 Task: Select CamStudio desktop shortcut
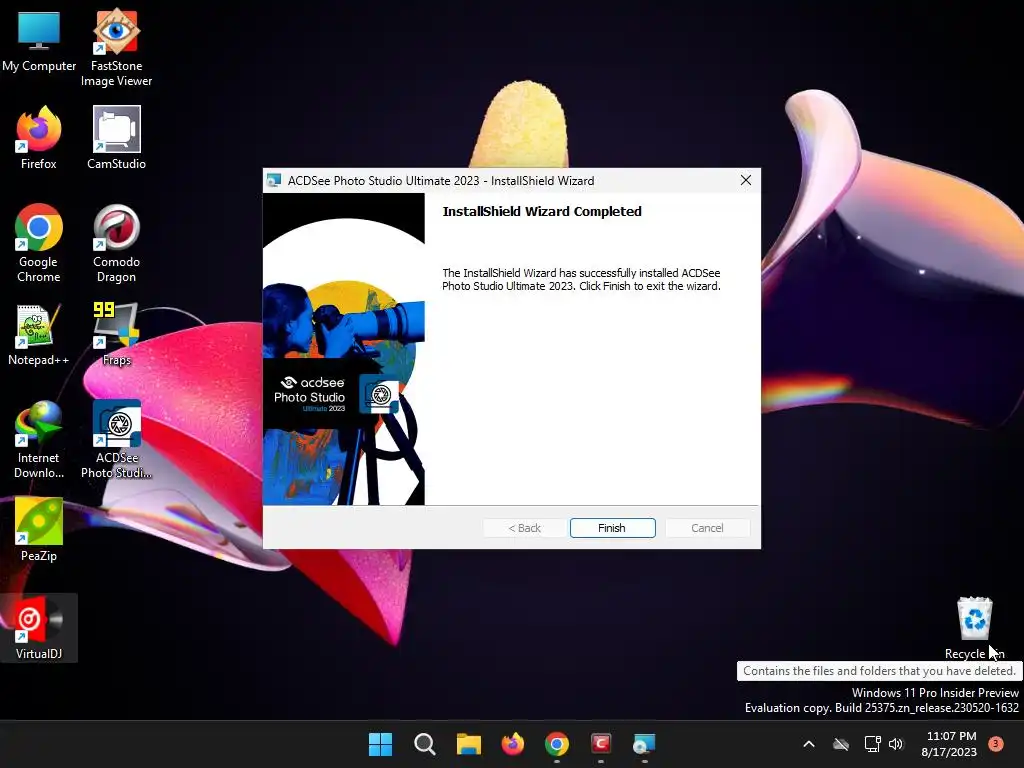[x=116, y=138]
